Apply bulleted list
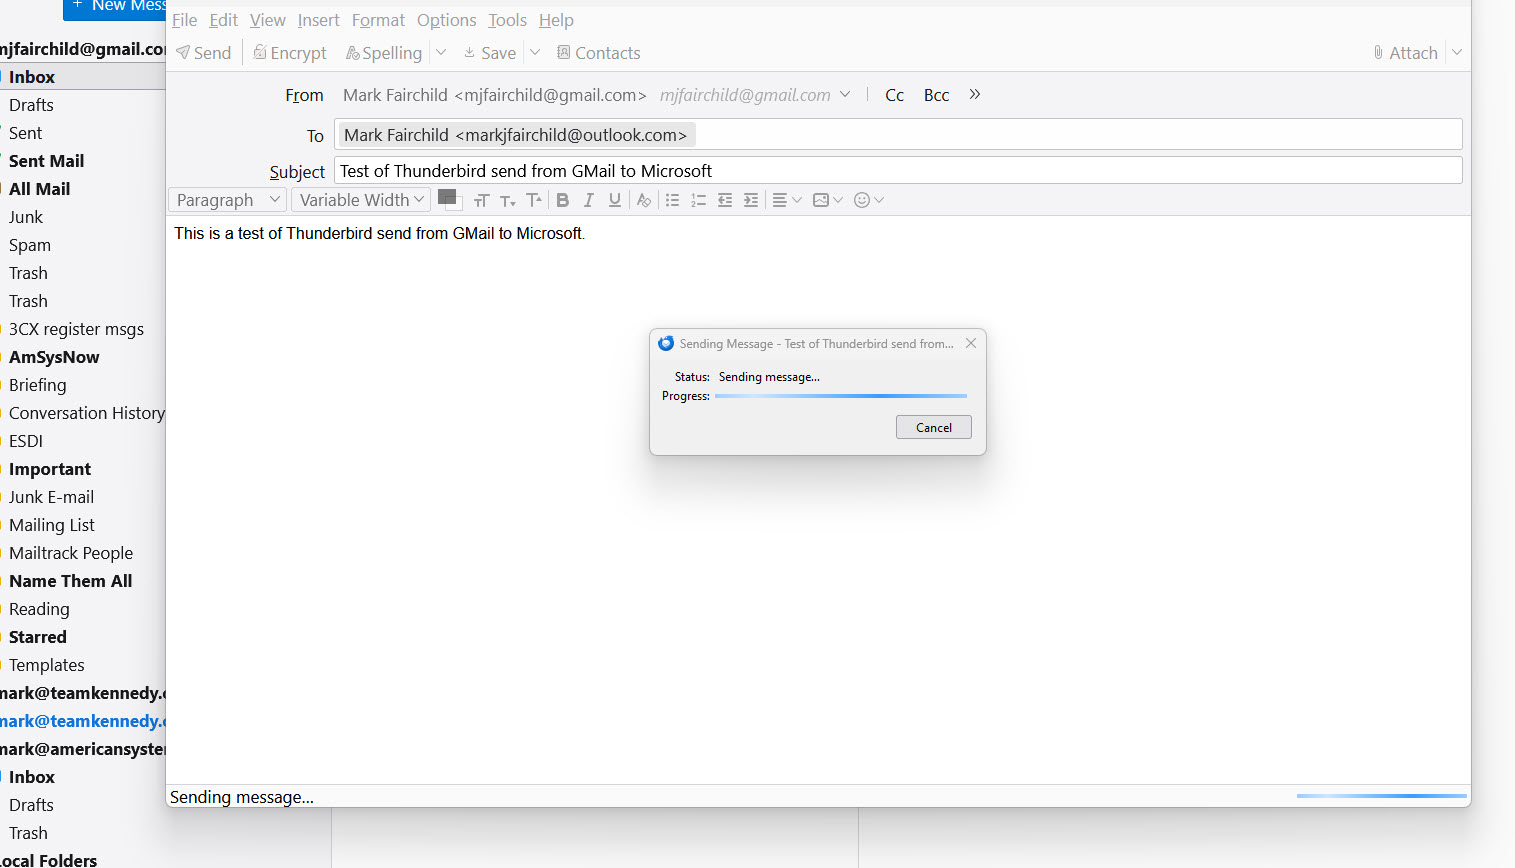The height and width of the screenshot is (868, 1515). (x=673, y=200)
